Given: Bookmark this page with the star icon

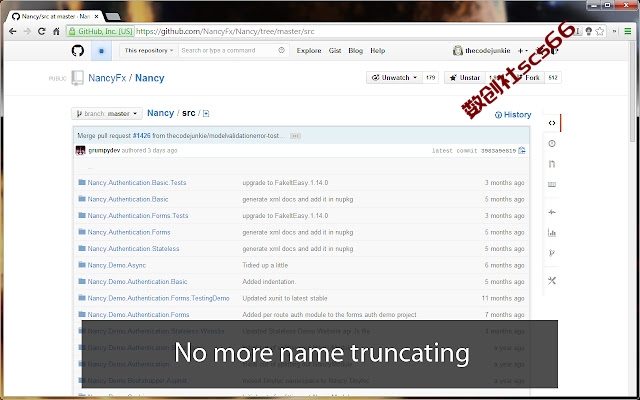Looking at the screenshot, I should click(x=600, y=31).
